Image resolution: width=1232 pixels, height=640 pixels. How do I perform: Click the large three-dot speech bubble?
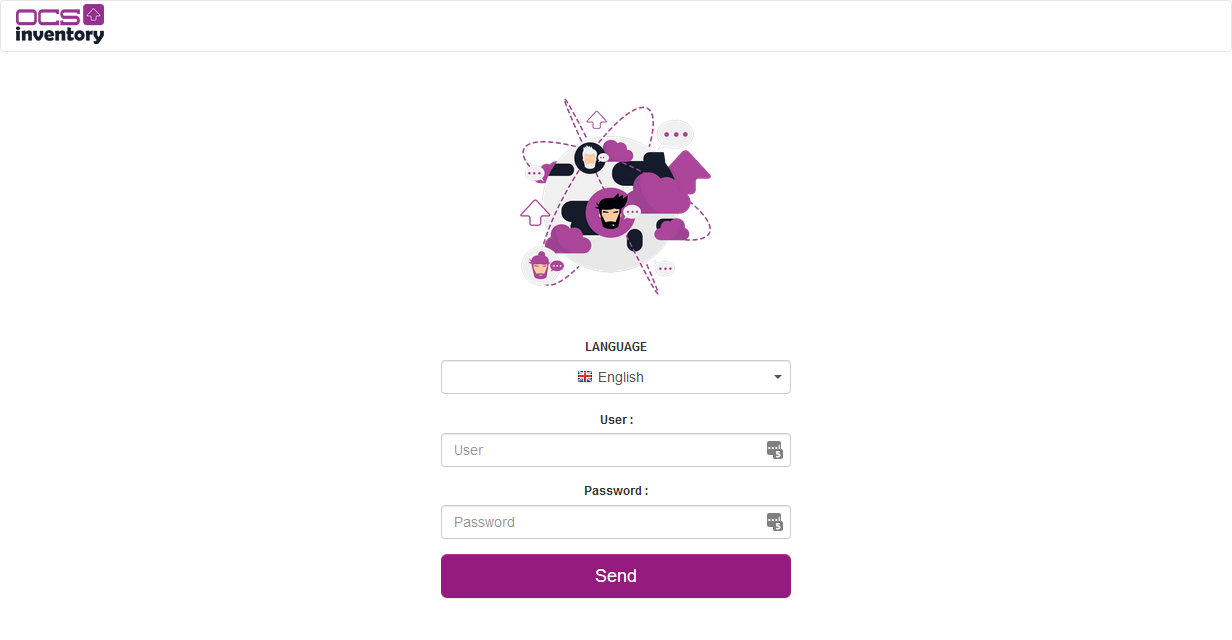click(676, 134)
